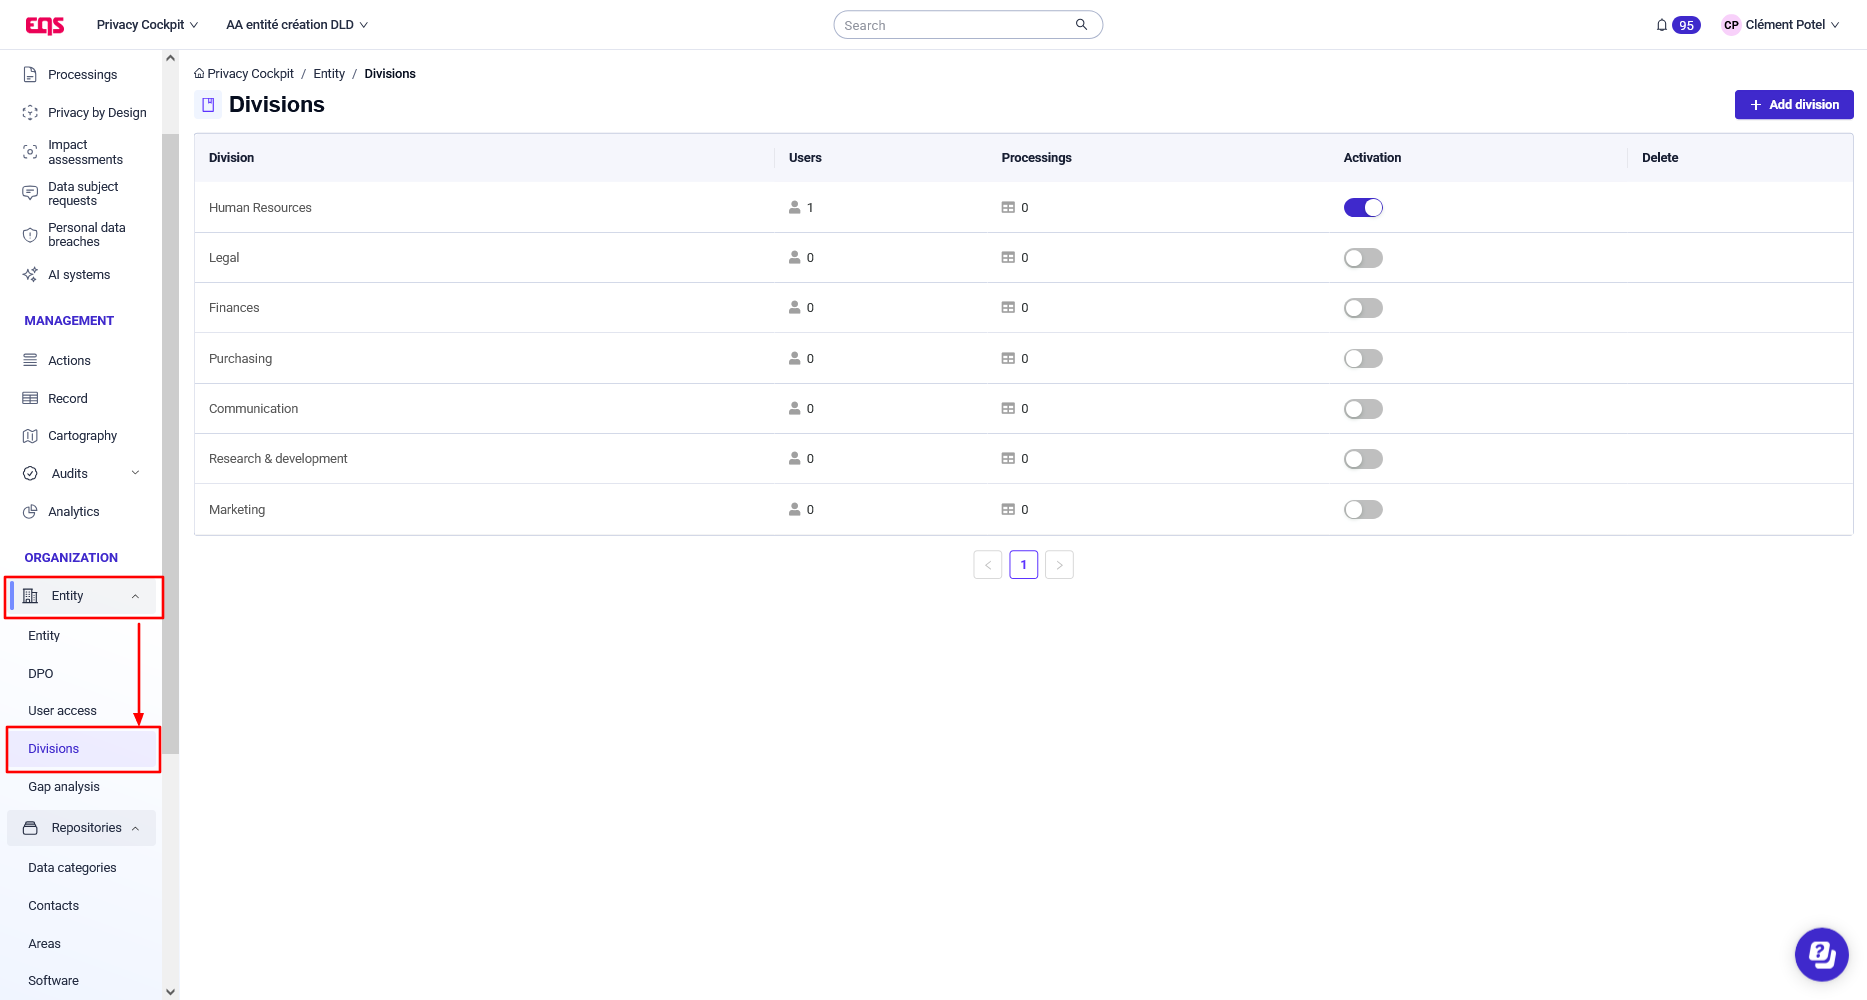Collapse the Entity submenu chevron

135,596
